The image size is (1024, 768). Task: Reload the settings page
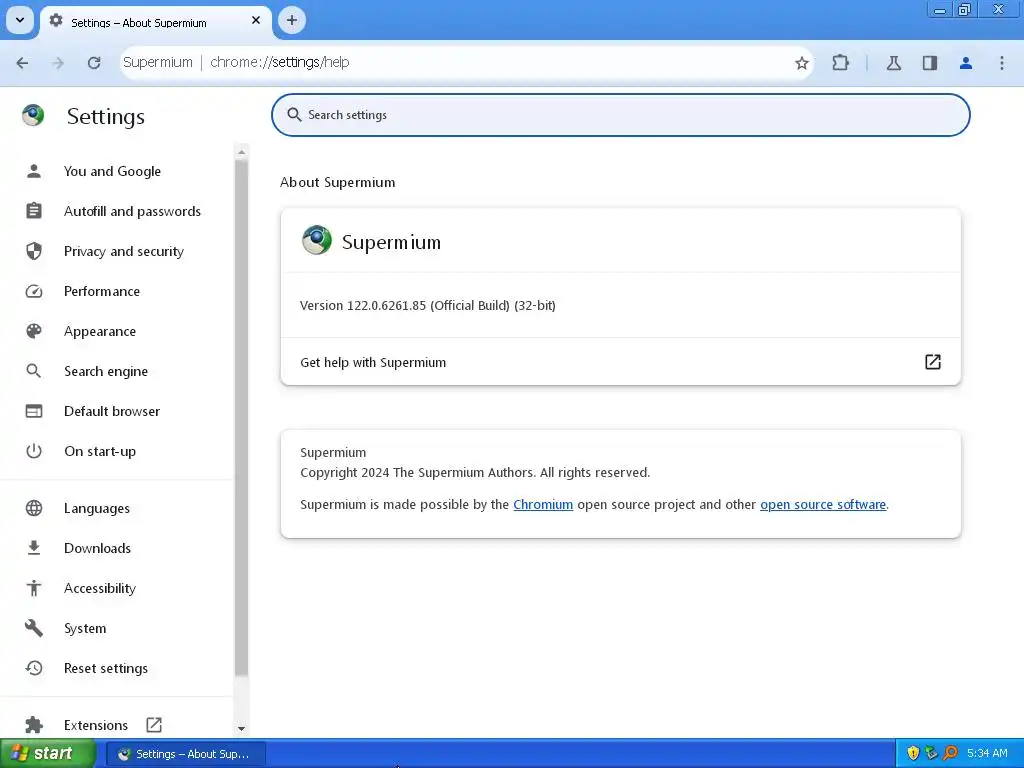(94, 63)
